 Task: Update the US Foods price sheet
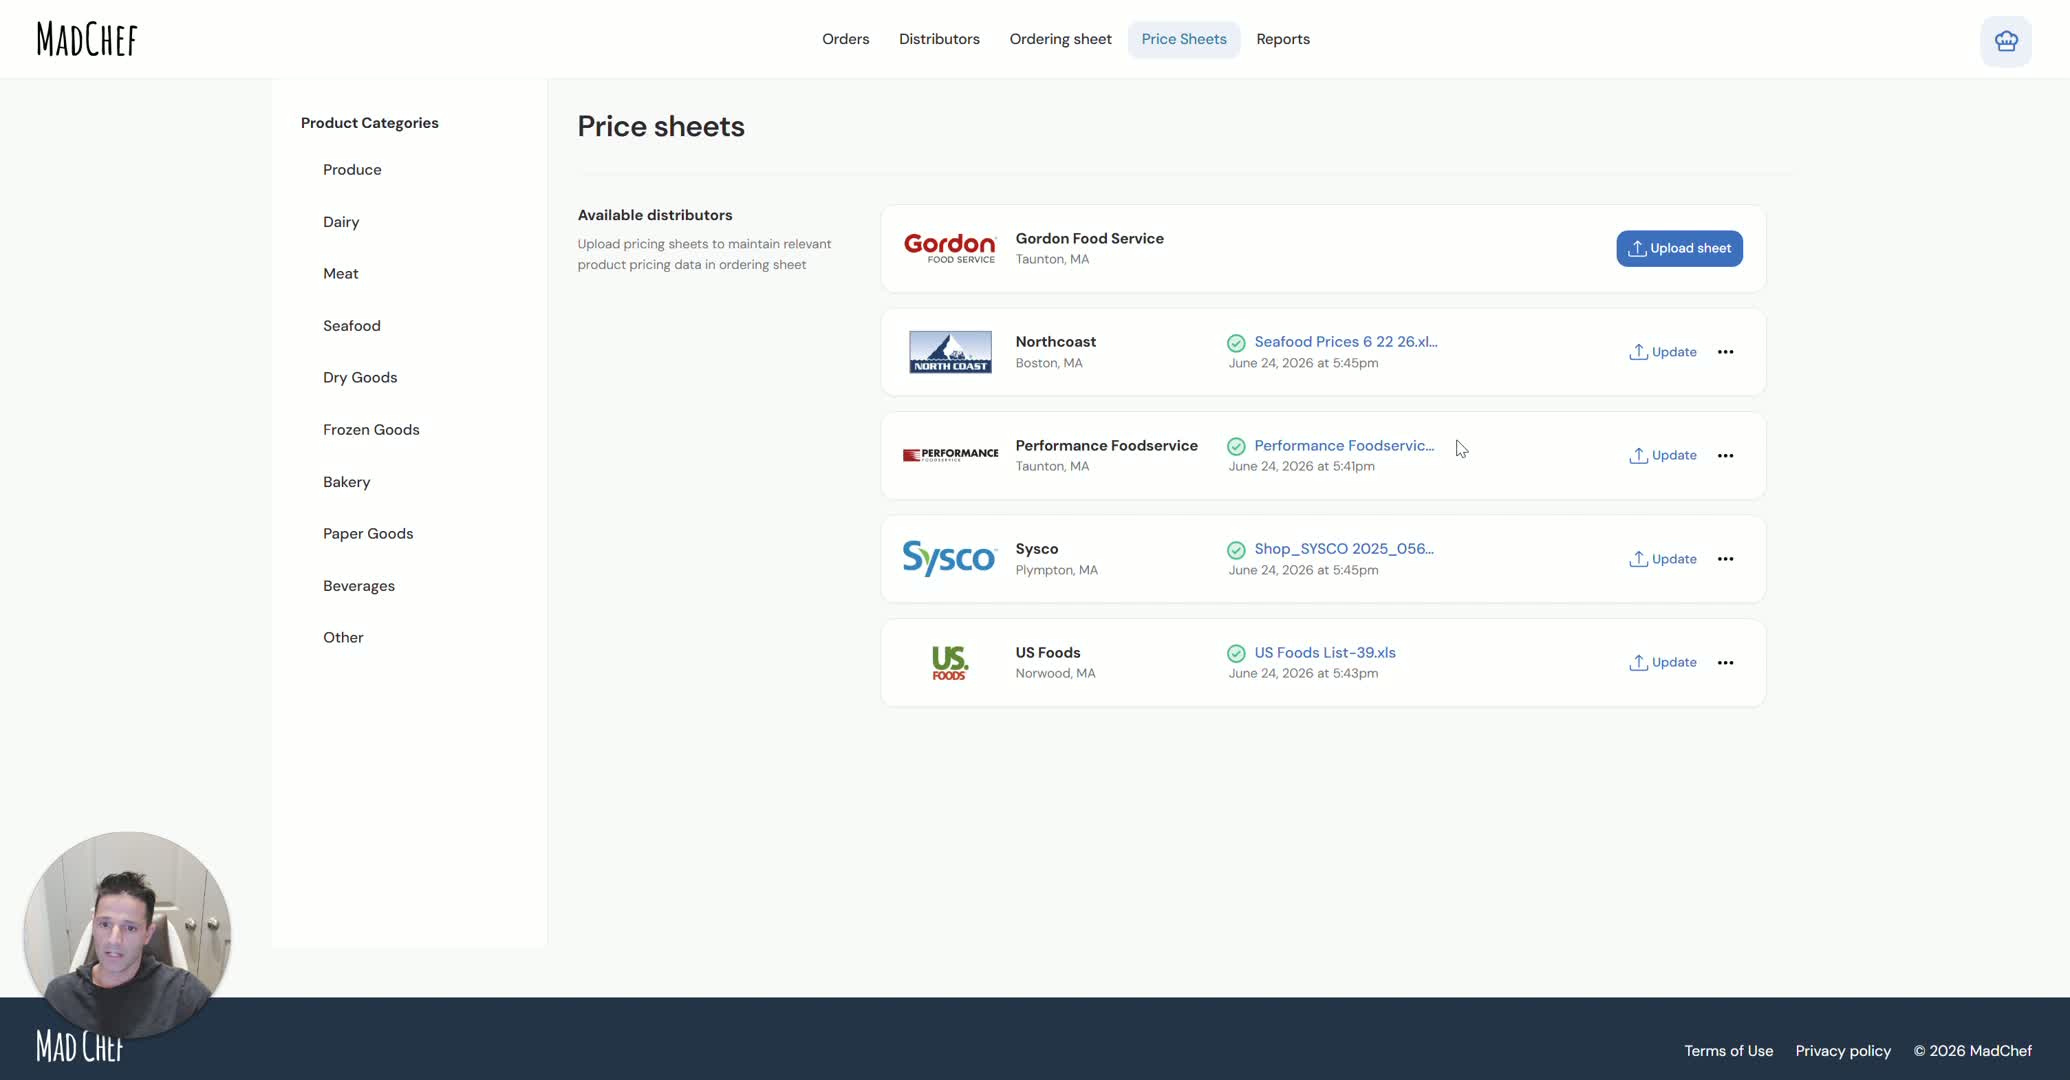coord(1663,662)
